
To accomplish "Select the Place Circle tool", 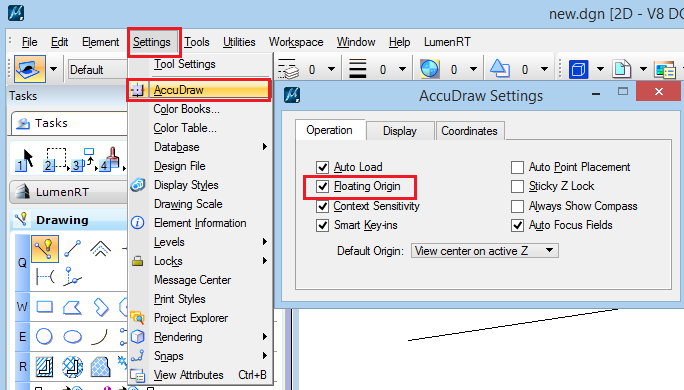I will (x=44, y=336).
